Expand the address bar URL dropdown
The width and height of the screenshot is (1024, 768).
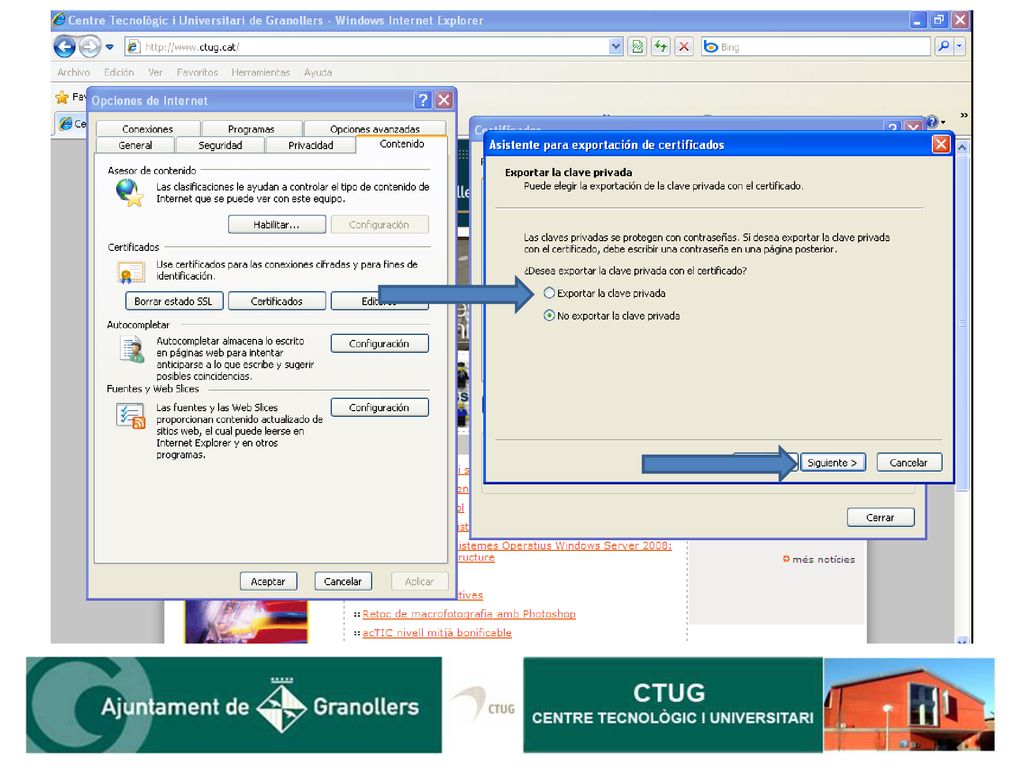[x=616, y=47]
